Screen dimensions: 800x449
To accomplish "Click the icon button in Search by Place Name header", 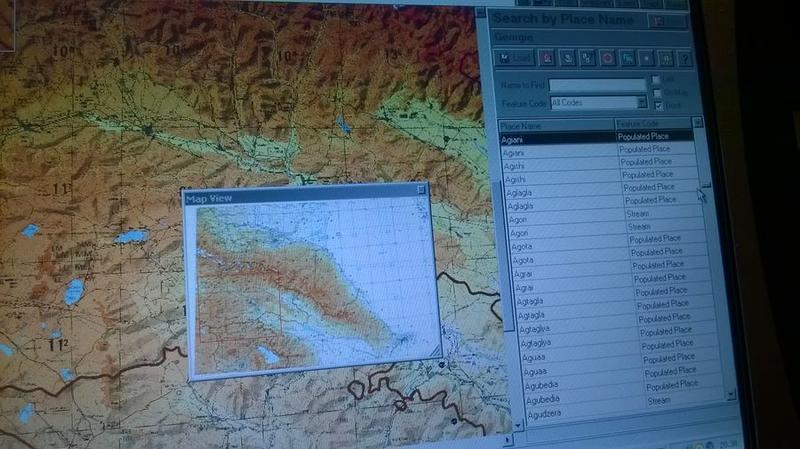I will [667, 21].
